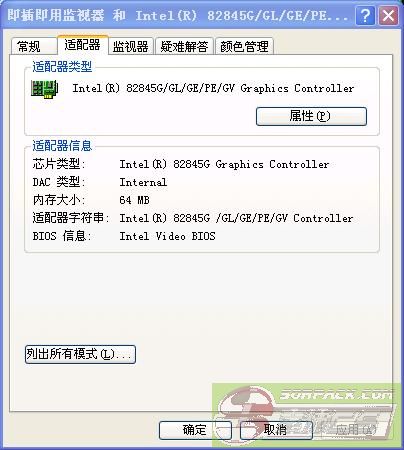Click the 芯片类型 value text

(x=224, y=164)
